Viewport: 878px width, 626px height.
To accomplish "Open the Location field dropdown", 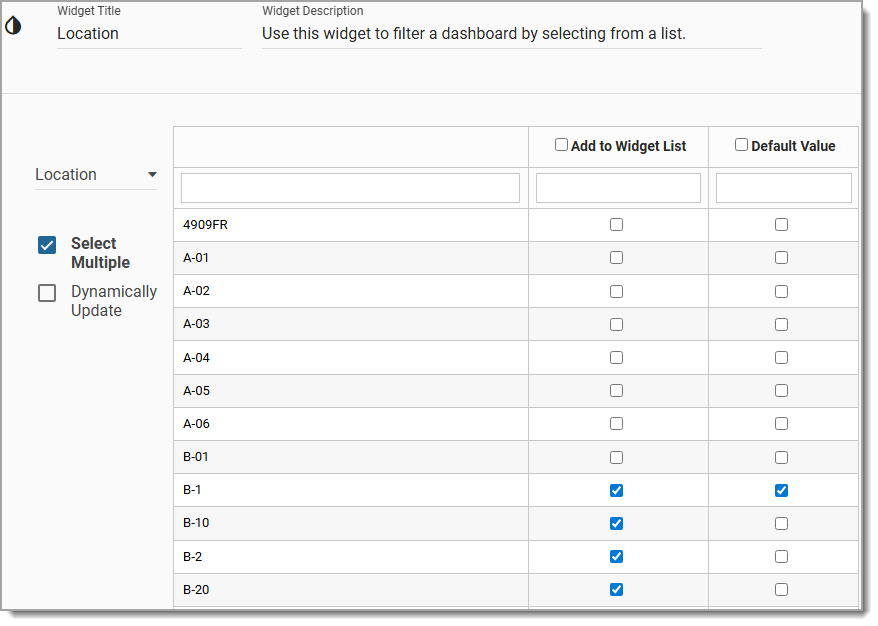I will (x=96, y=174).
